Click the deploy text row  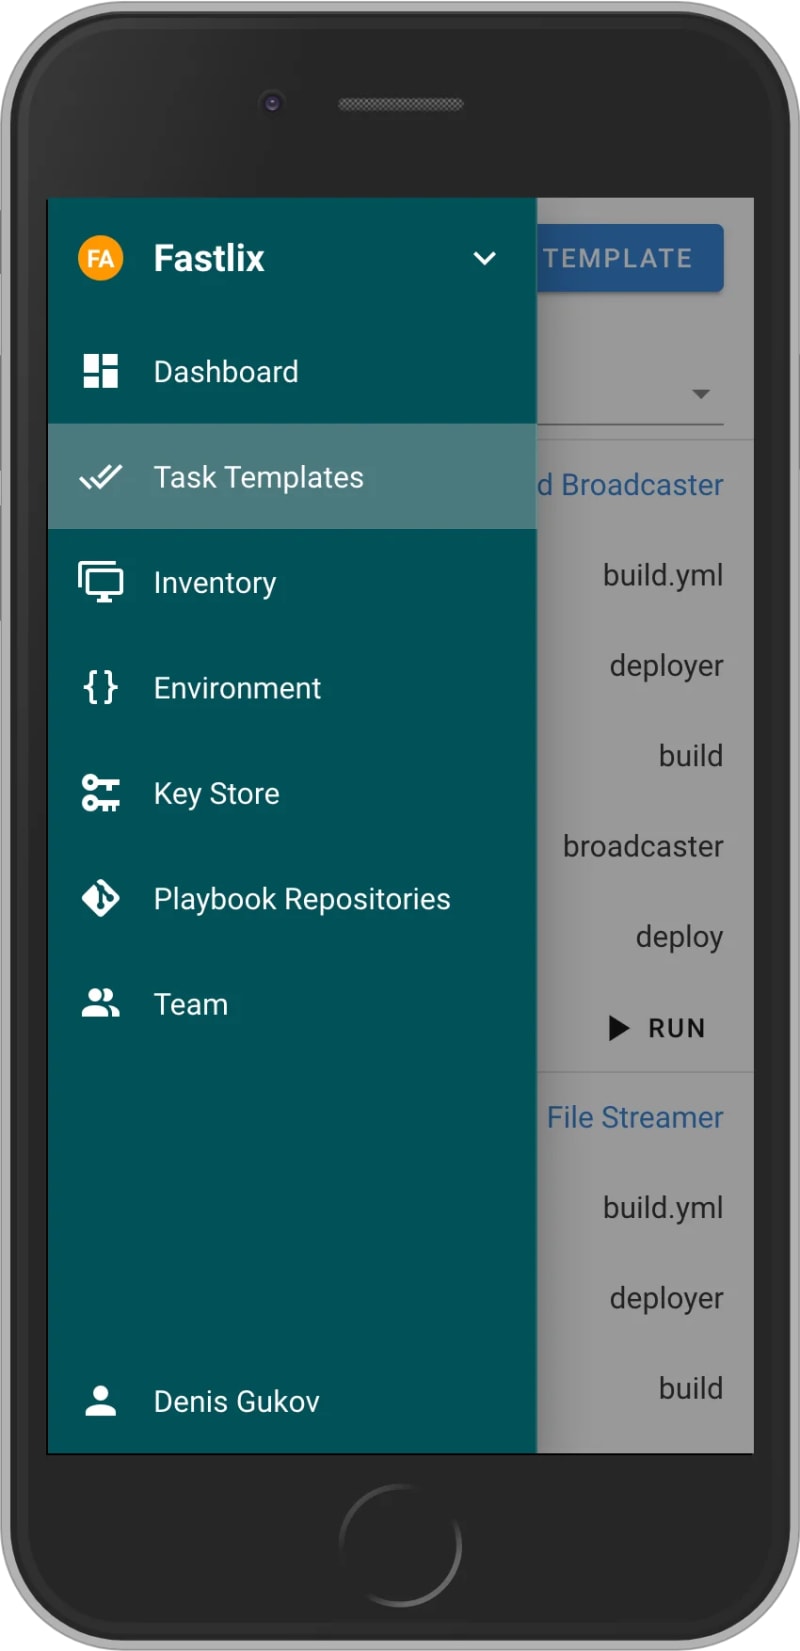tap(679, 937)
